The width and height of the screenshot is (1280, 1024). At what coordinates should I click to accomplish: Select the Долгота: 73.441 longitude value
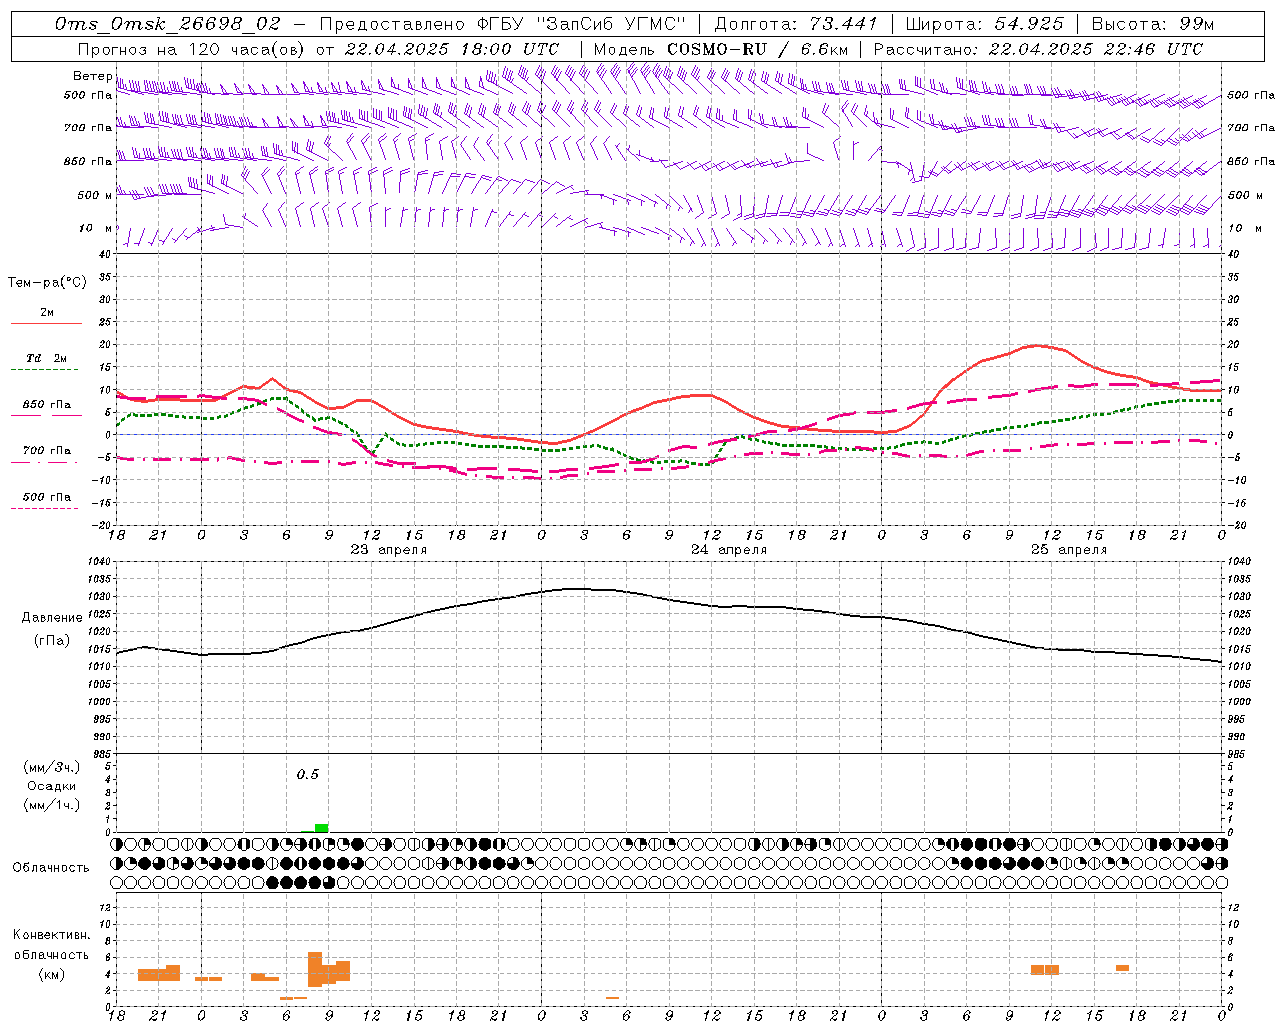point(796,23)
